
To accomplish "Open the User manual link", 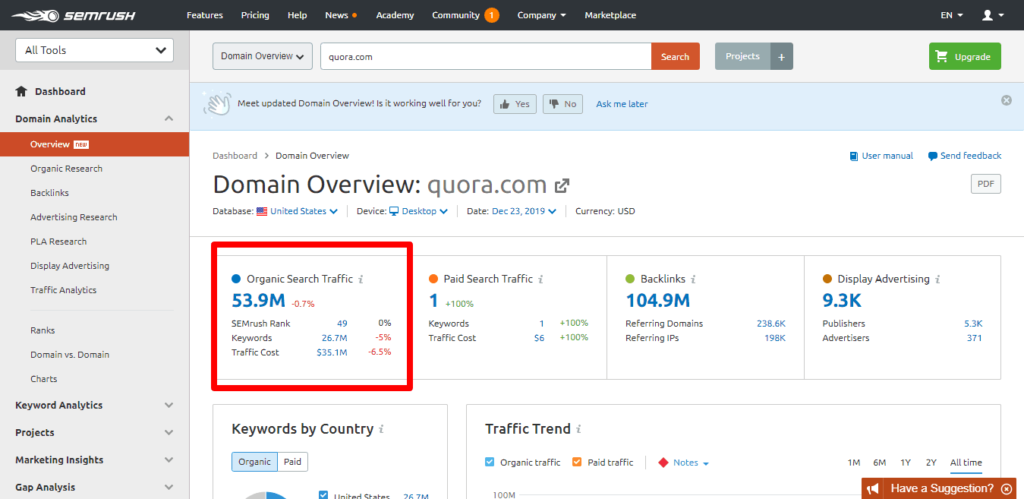I will [x=881, y=156].
